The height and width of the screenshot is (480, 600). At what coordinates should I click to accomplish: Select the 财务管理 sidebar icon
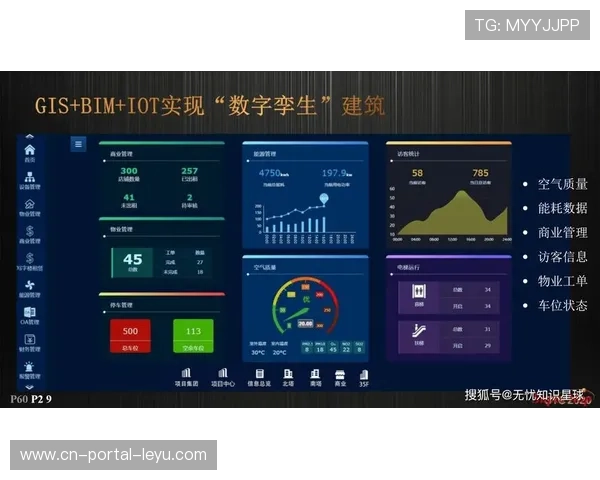coord(29,340)
